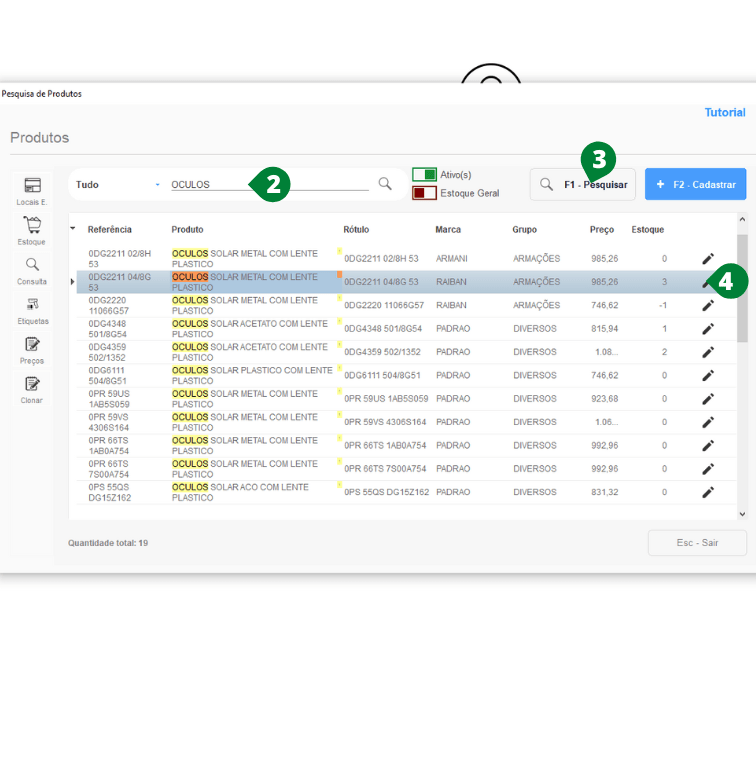
Task: Click rótulo cell 0PR 66TS 7S00A754
Action: click(385, 469)
